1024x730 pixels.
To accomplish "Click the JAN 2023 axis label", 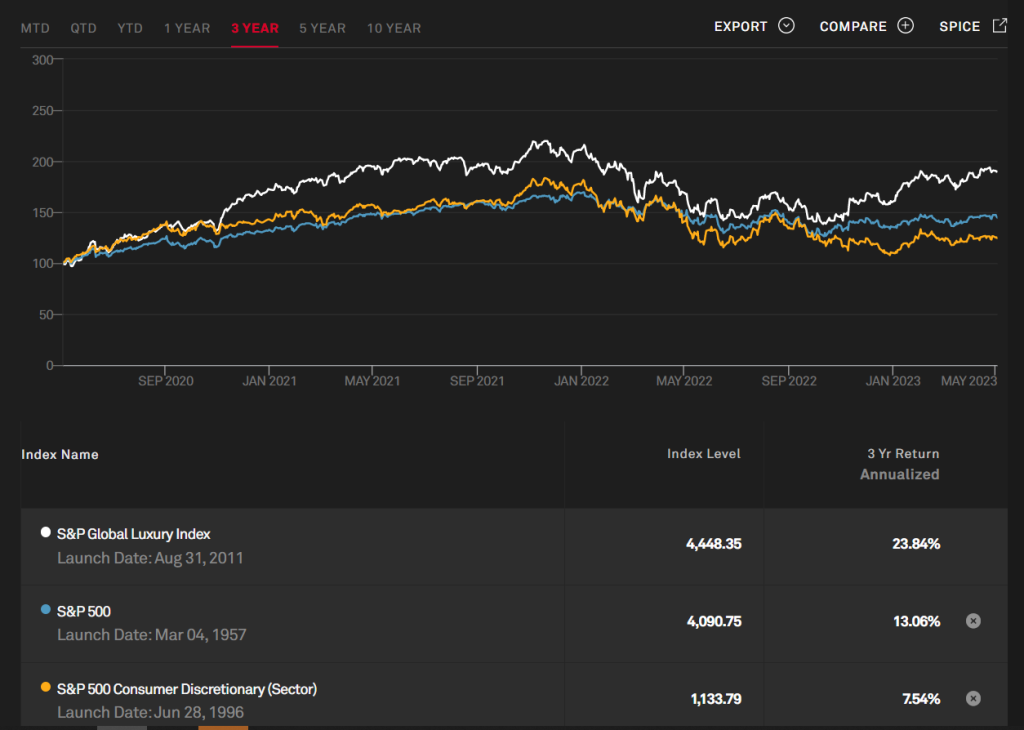I will (893, 381).
